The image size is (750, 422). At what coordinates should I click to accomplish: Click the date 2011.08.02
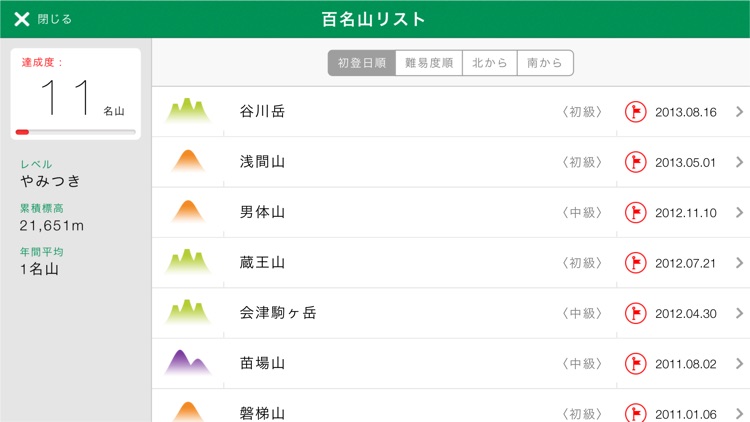685,364
